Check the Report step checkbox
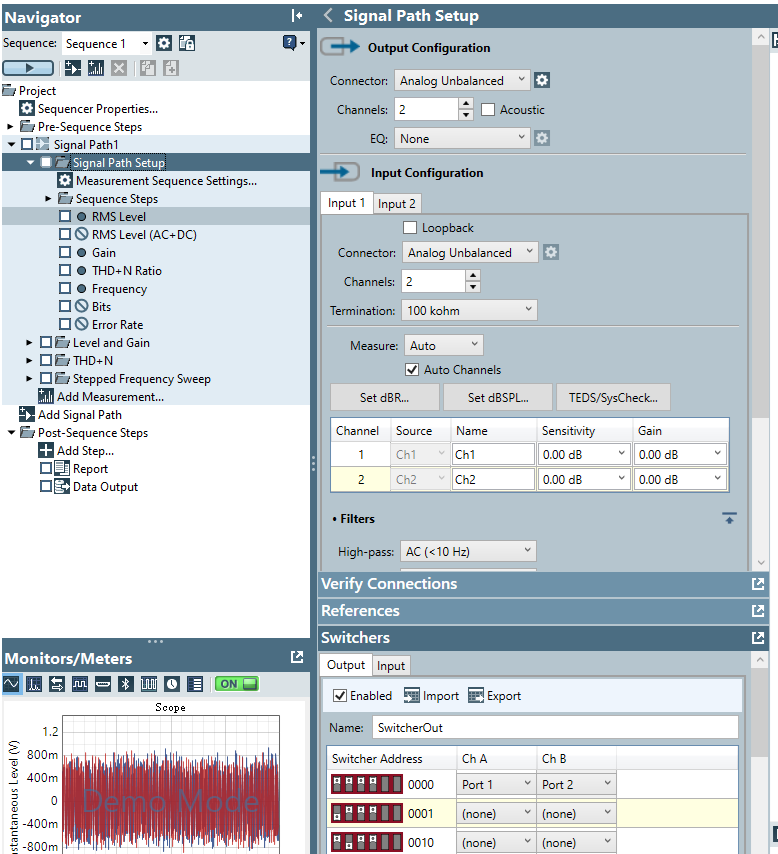 pyautogui.click(x=46, y=468)
